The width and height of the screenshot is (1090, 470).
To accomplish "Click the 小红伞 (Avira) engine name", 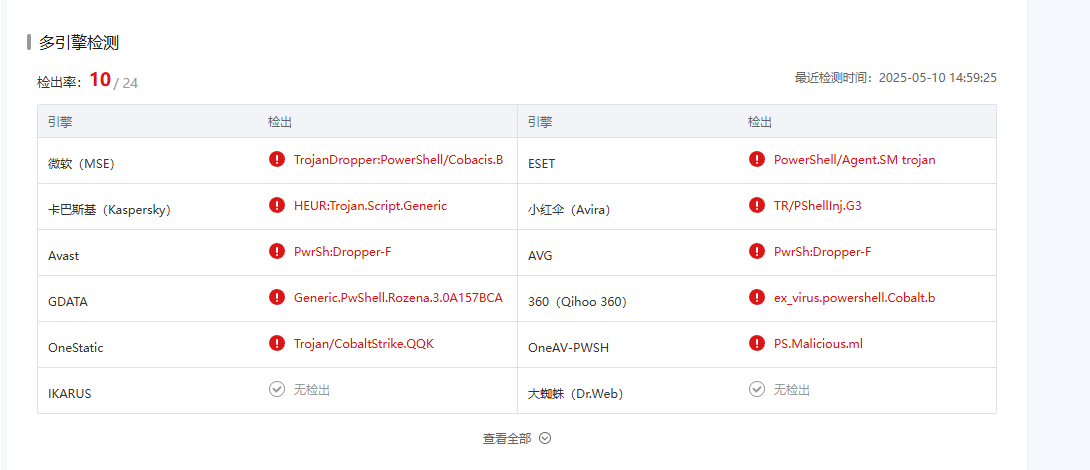I will (569, 209).
